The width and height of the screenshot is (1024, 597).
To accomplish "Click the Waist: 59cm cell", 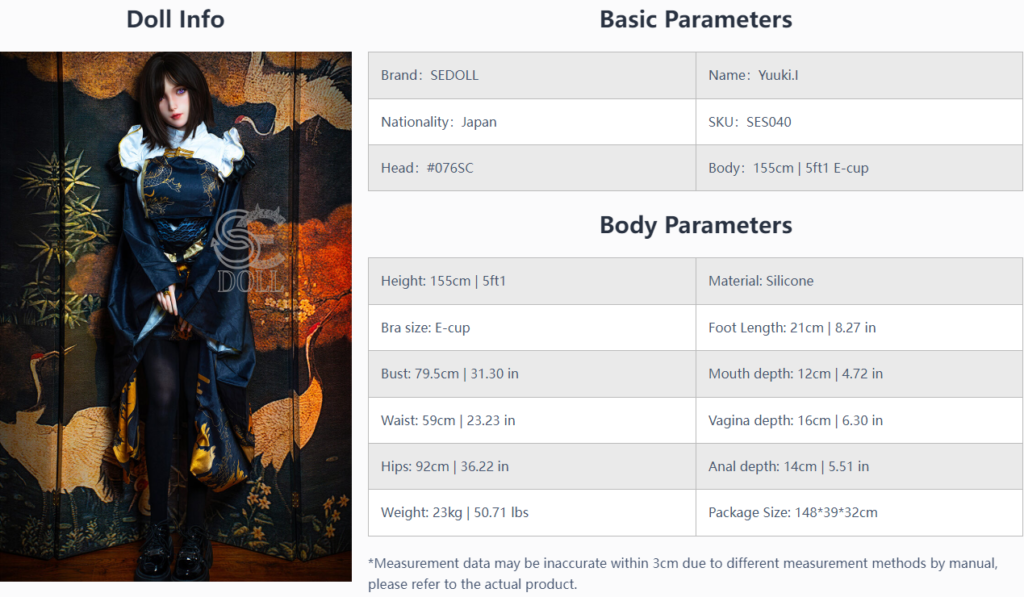I will click(532, 421).
